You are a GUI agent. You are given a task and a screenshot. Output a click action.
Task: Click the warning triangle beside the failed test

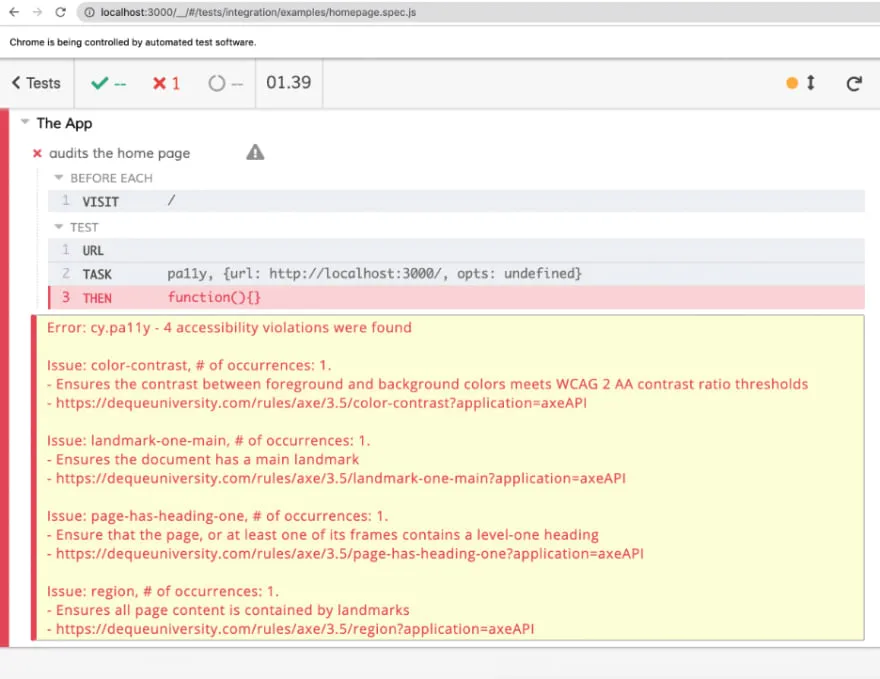(x=256, y=153)
